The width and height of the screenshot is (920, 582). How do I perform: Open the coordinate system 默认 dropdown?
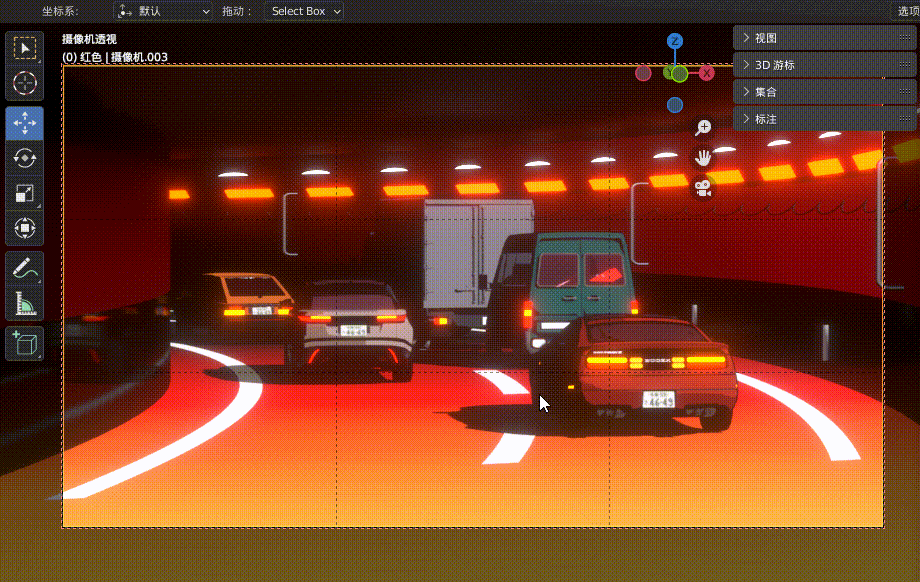point(163,11)
